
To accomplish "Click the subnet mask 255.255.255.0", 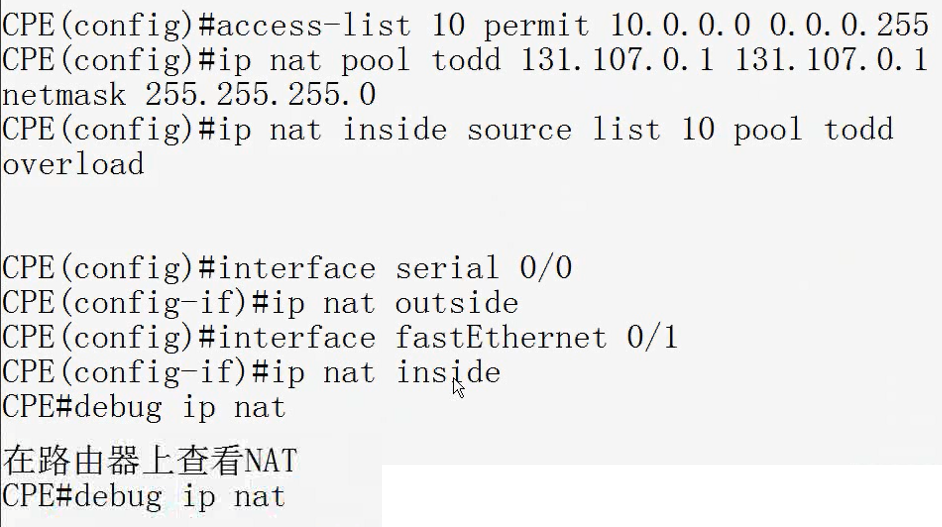I will [261, 95].
